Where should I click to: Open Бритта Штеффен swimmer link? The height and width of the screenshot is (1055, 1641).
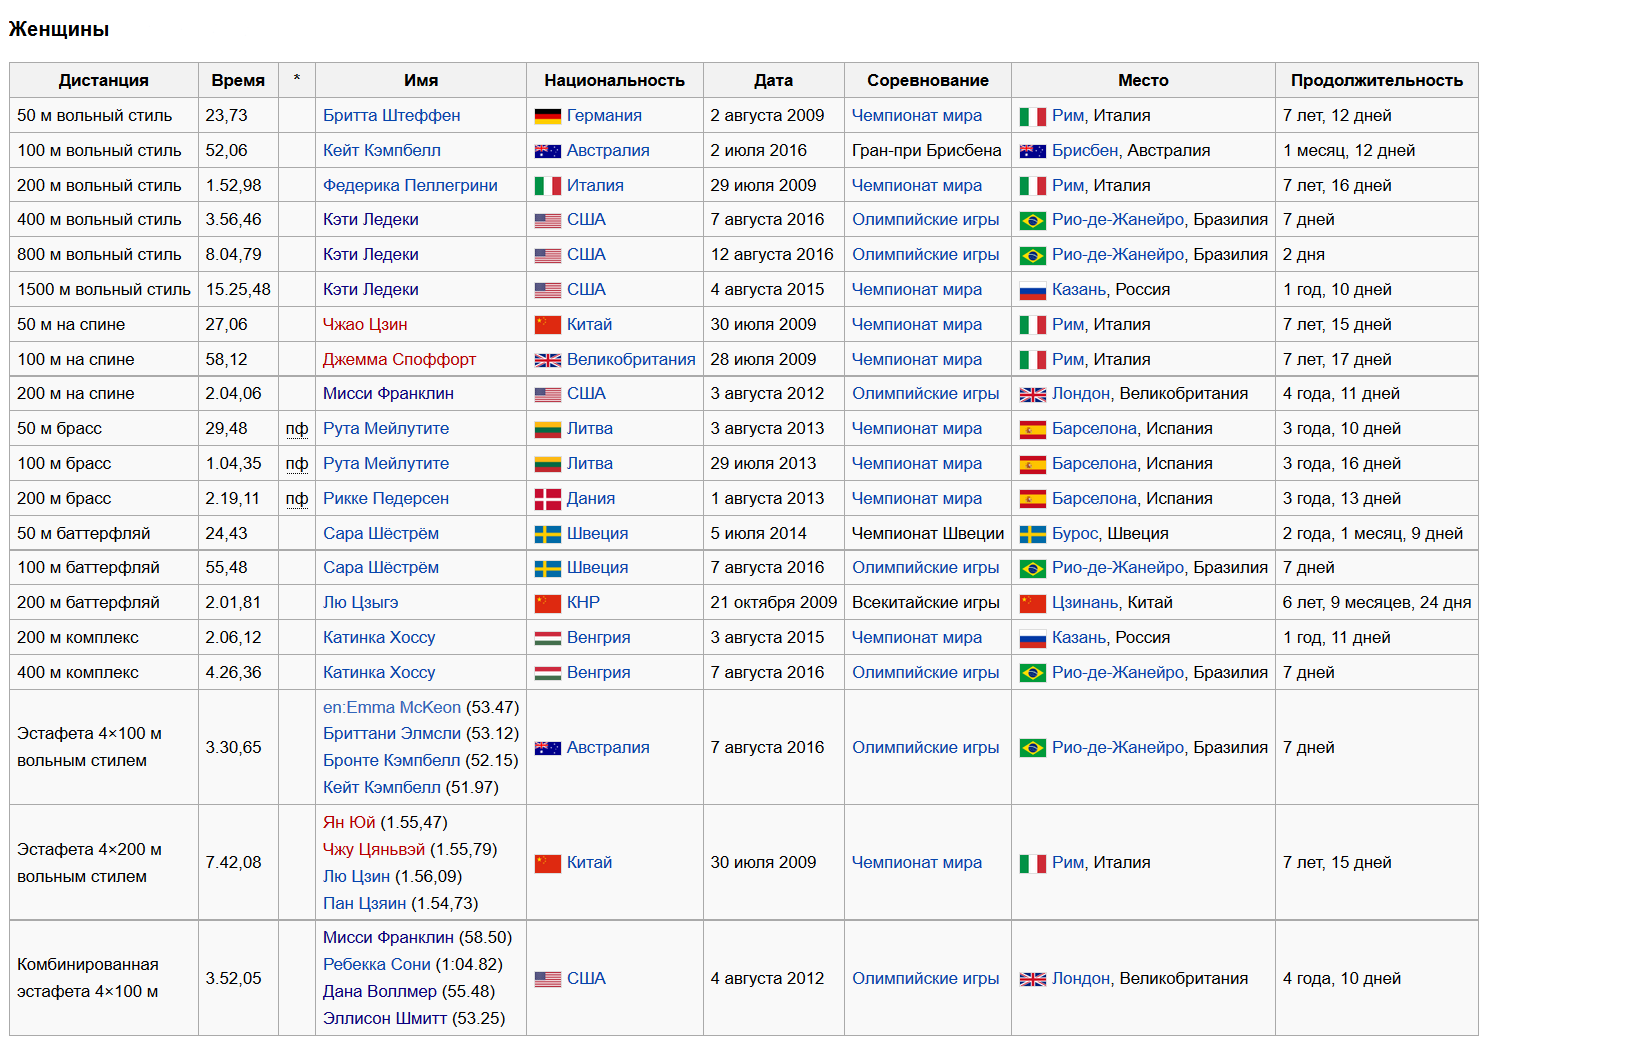point(391,116)
